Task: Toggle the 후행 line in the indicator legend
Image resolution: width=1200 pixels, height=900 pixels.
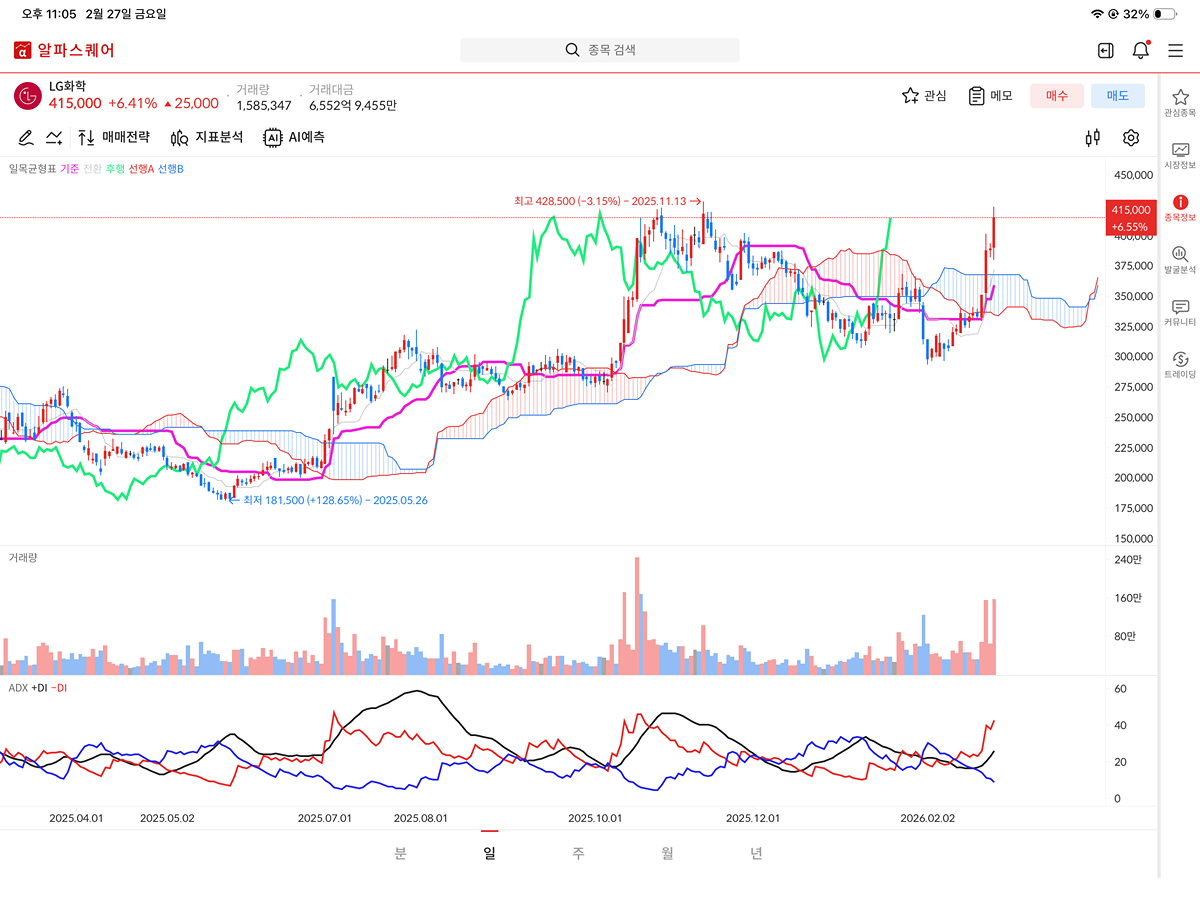Action: [x=115, y=169]
